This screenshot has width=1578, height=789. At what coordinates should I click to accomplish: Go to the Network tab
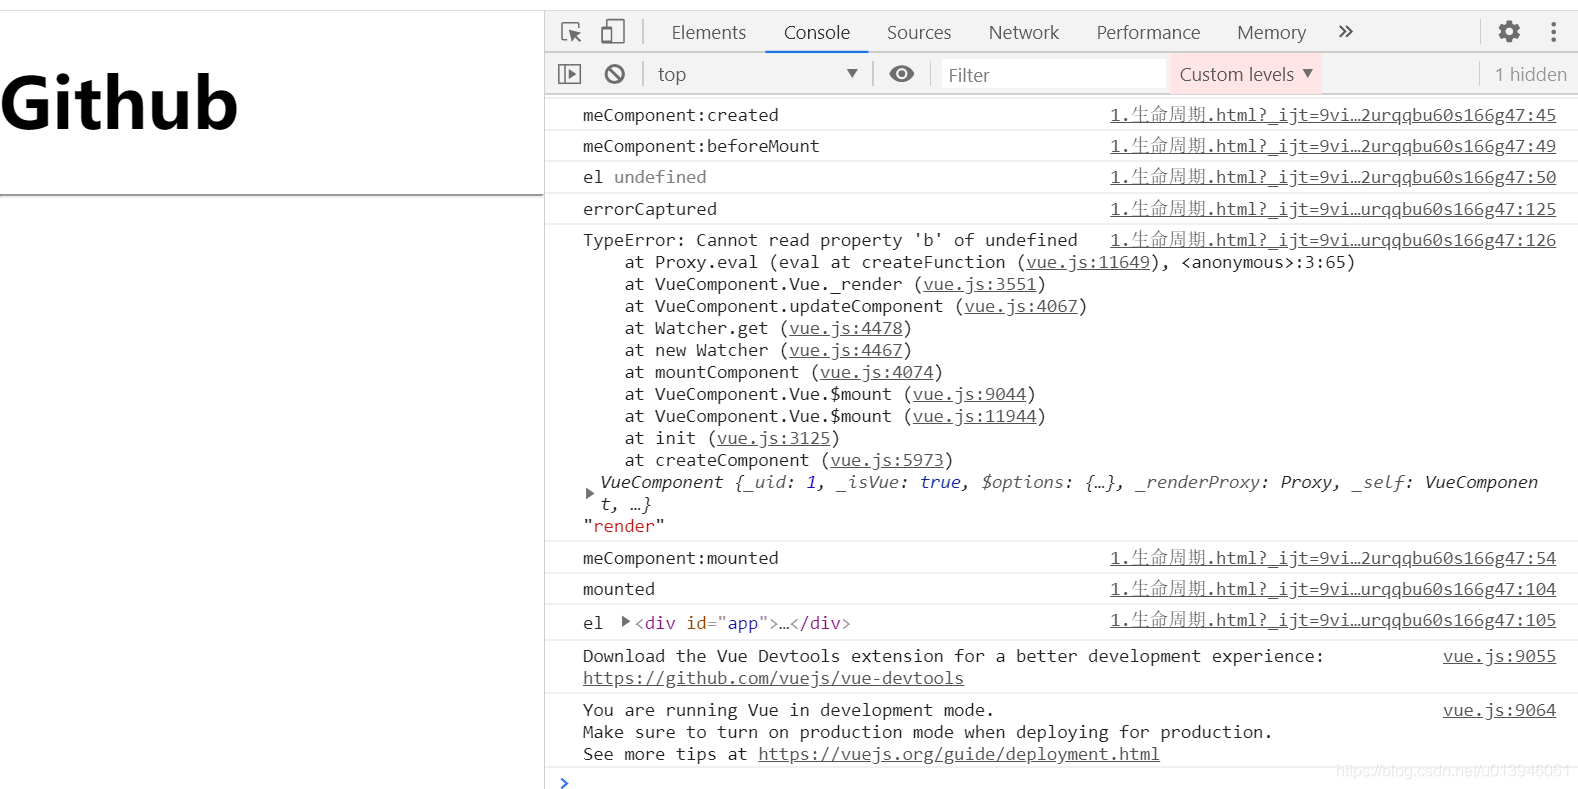(1024, 32)
